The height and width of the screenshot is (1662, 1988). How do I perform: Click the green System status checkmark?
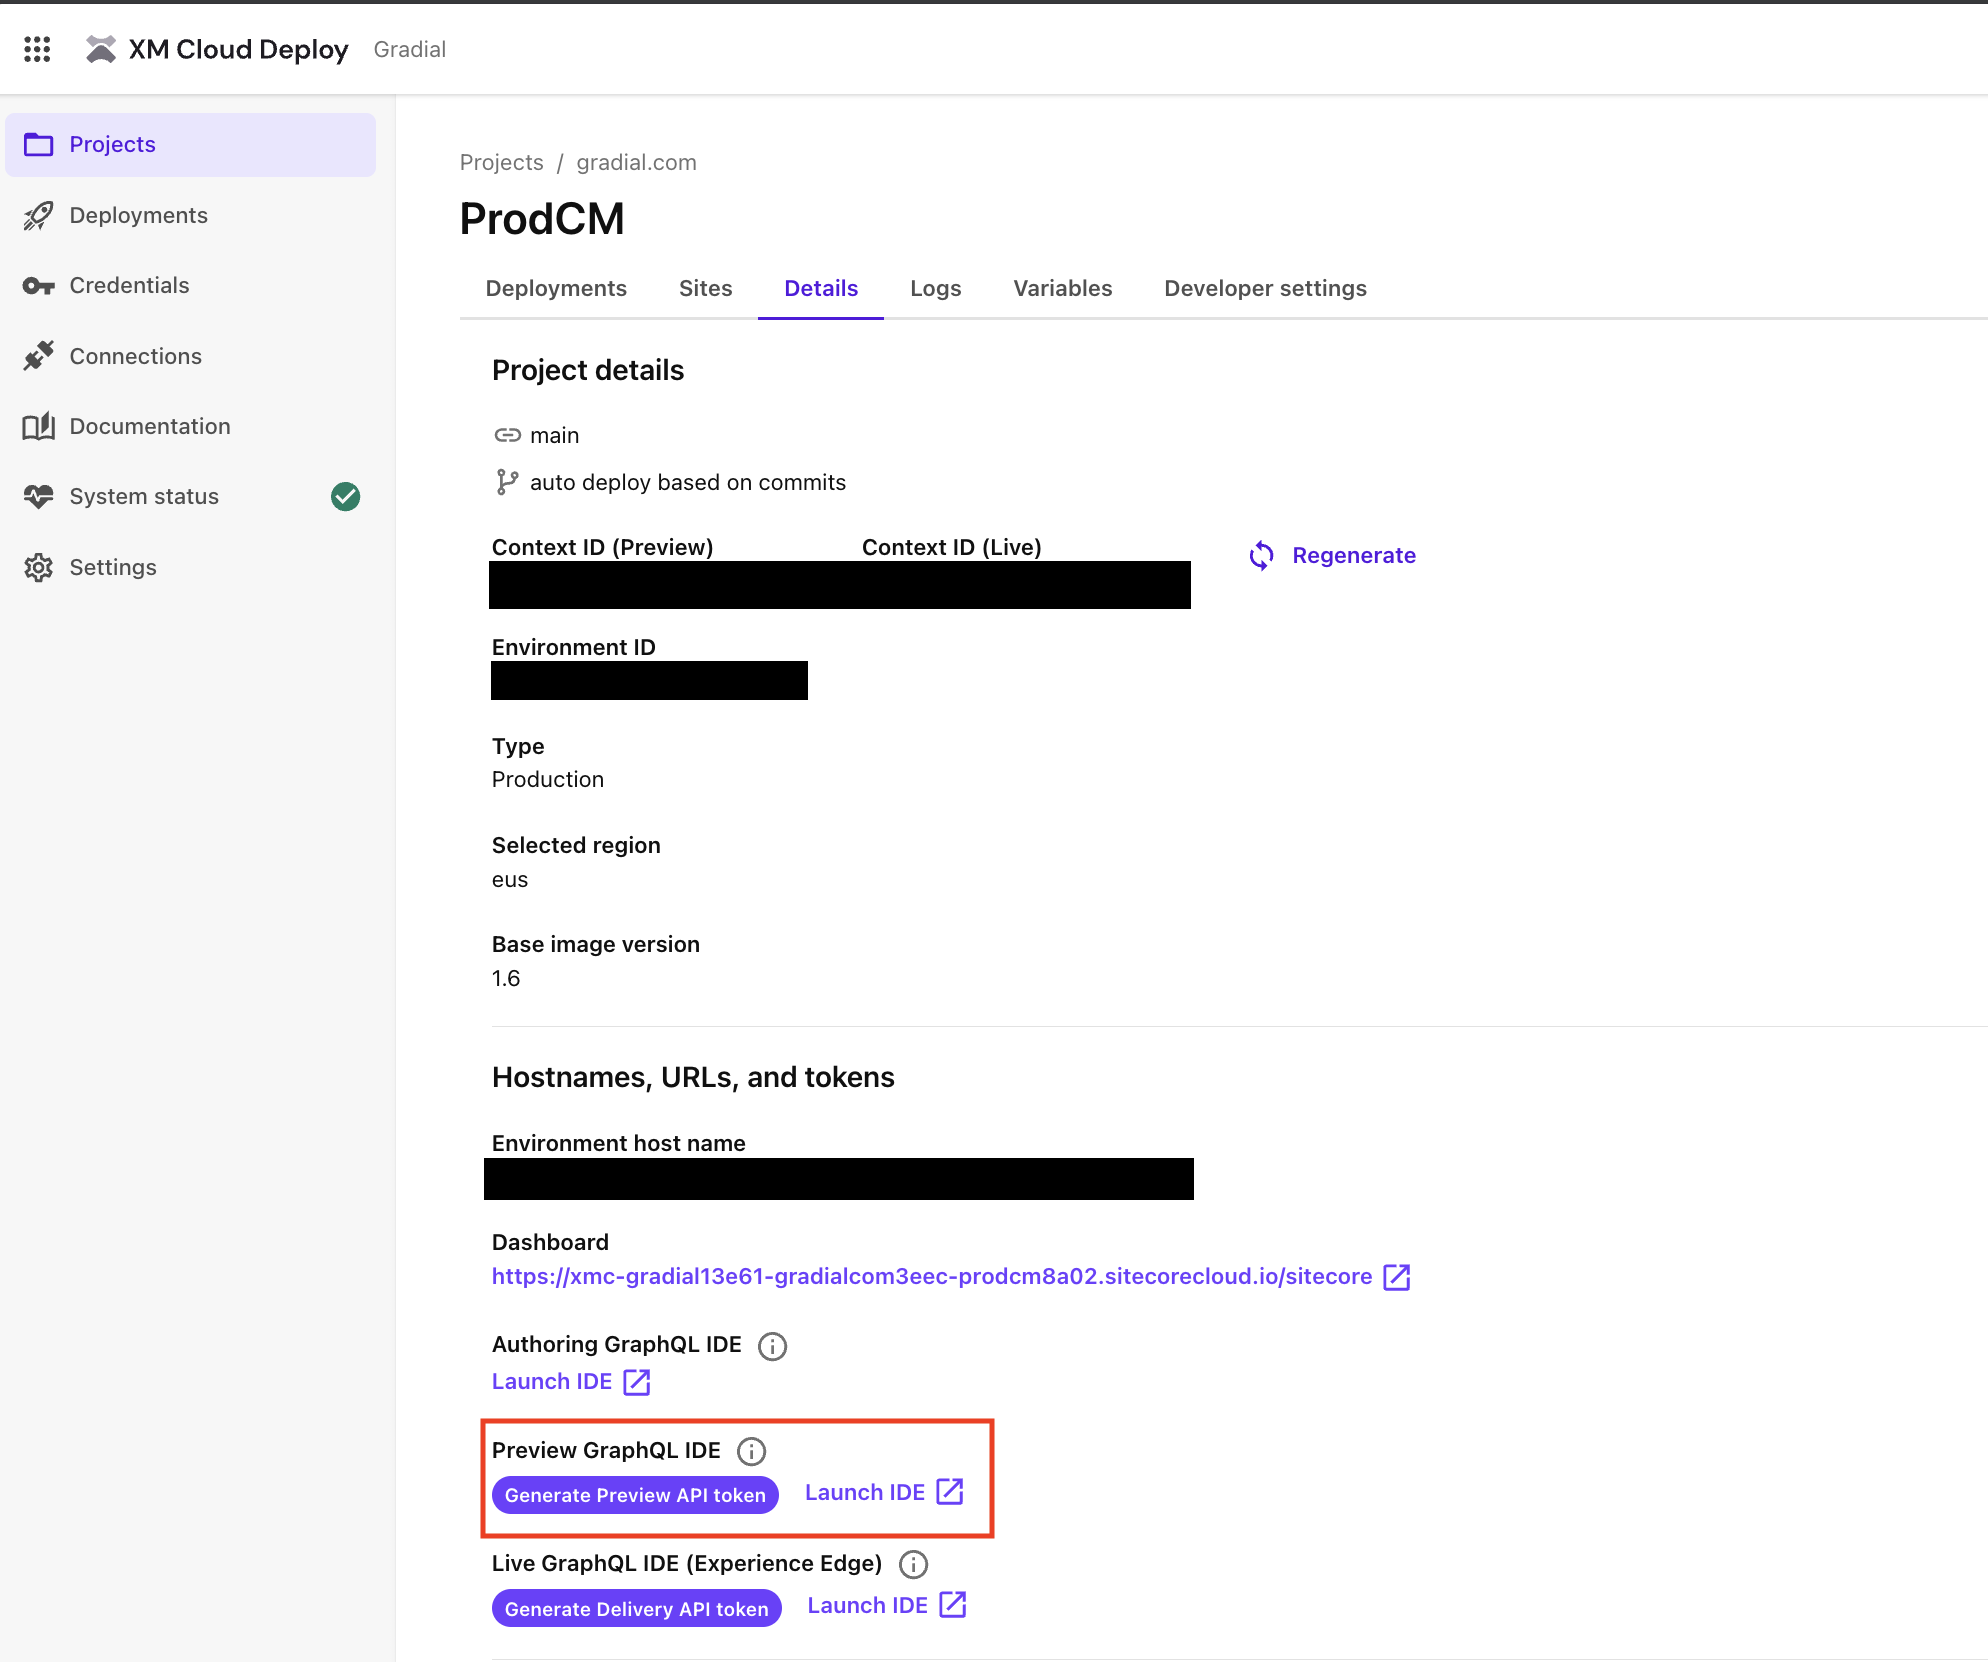(345, 497)
